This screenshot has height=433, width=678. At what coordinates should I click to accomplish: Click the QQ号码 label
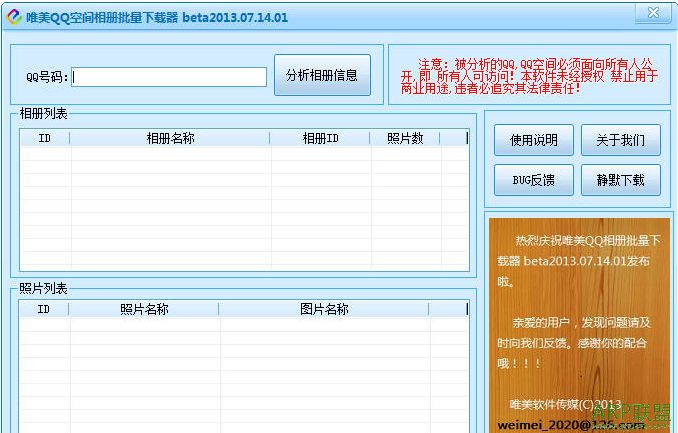coord(47,77)
